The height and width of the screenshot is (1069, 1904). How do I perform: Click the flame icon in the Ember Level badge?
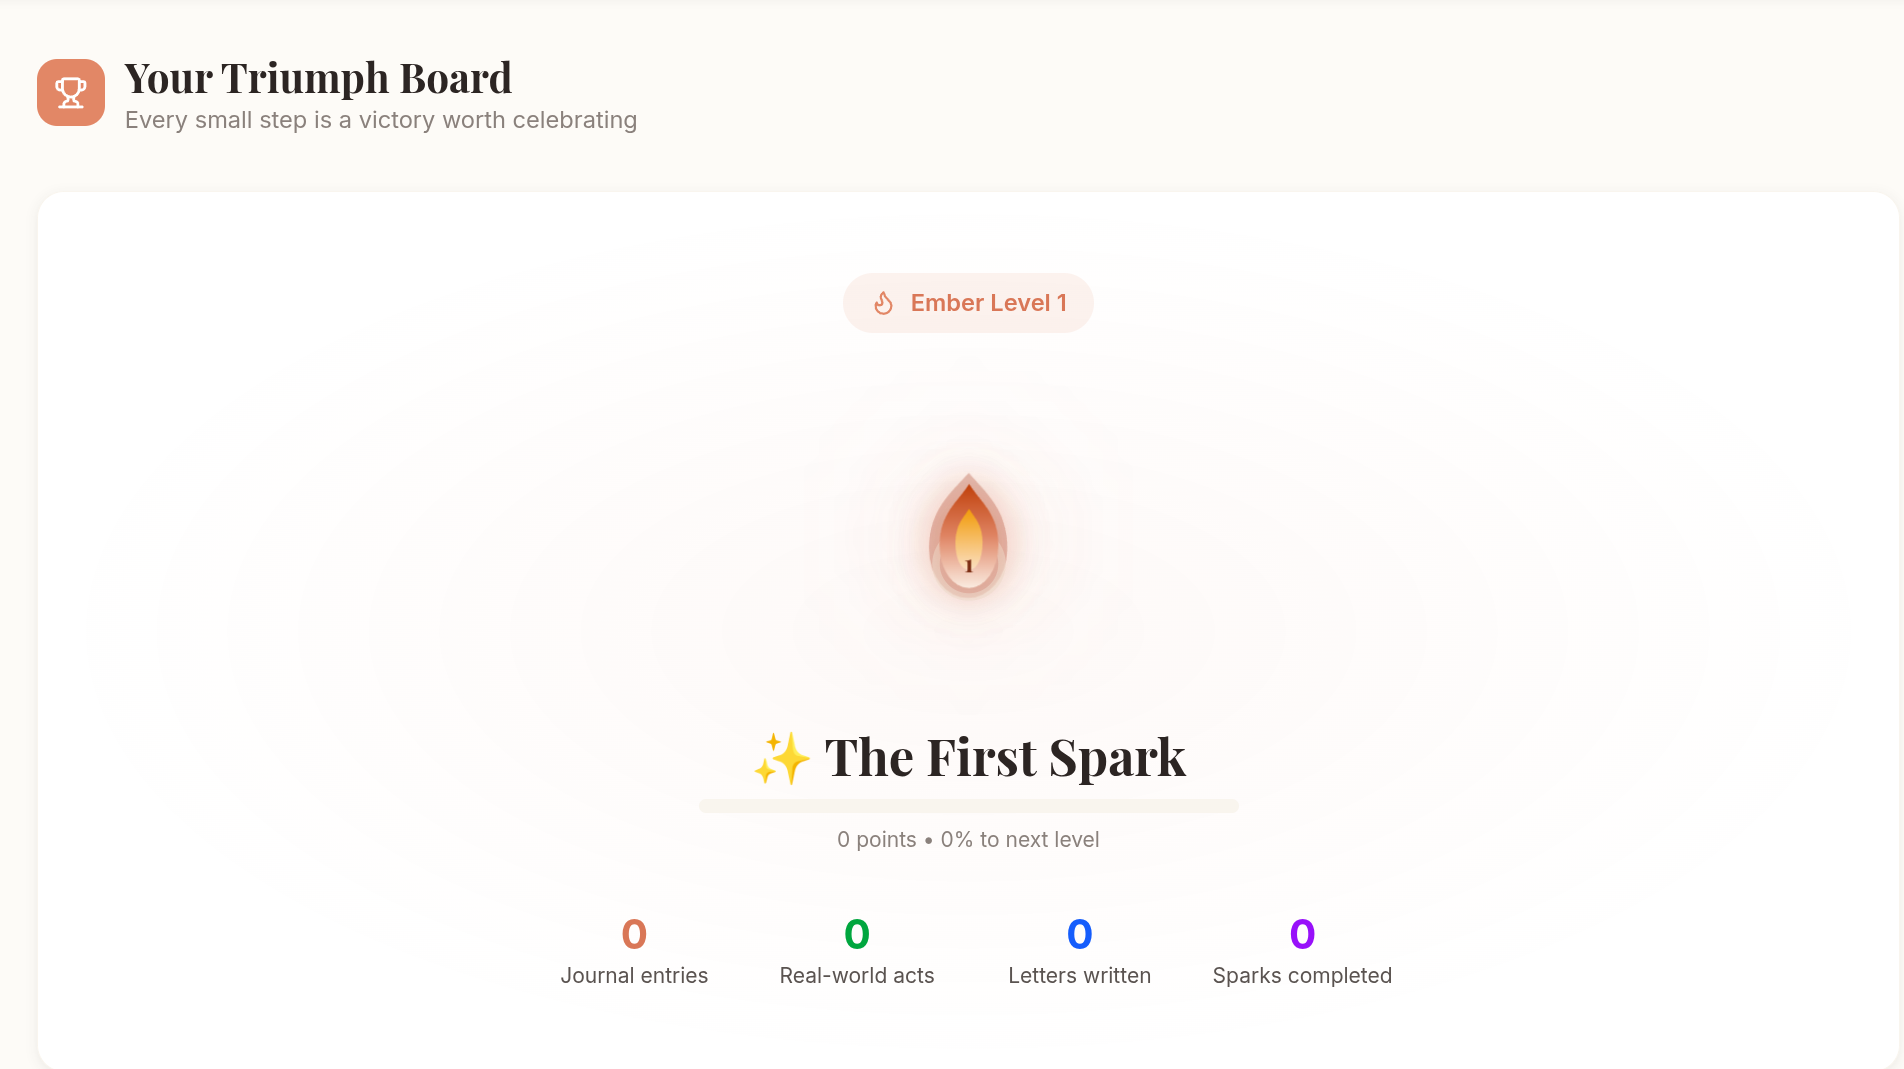883,303
